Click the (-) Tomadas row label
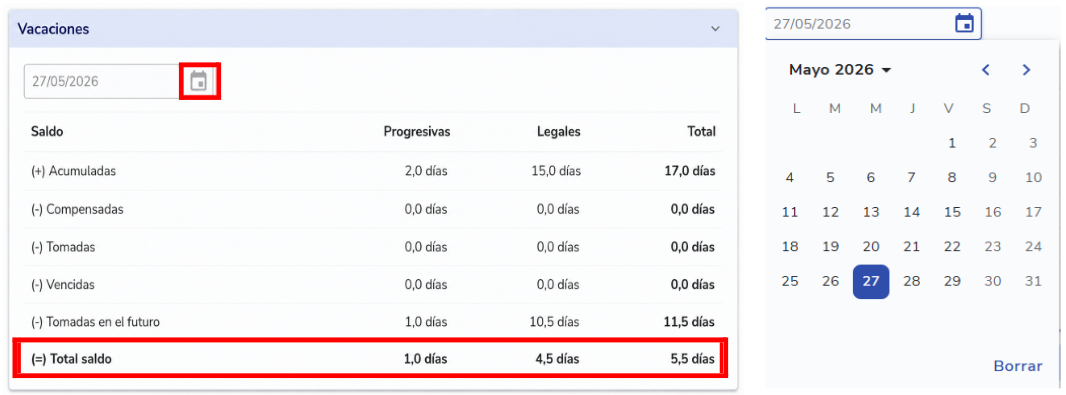 pyautogui.click(x=63, y=247)
